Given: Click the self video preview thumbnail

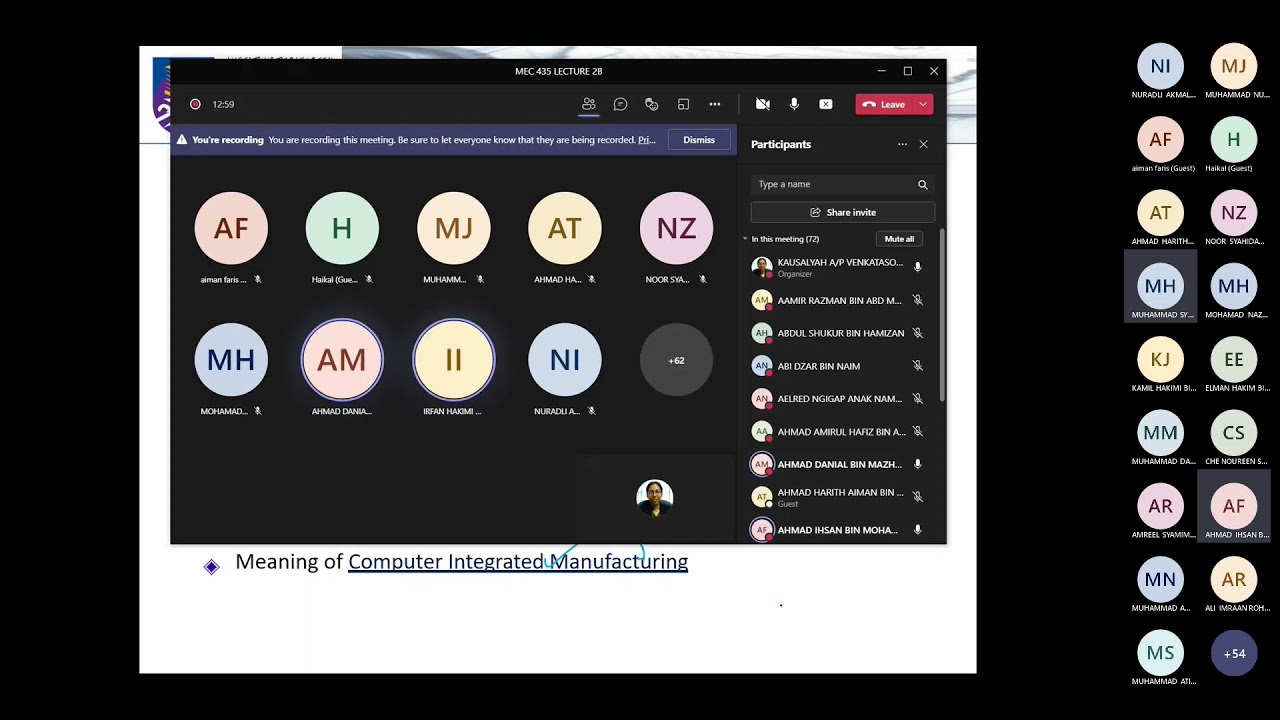Looking at the screenshot, I should tap(655, 498).
